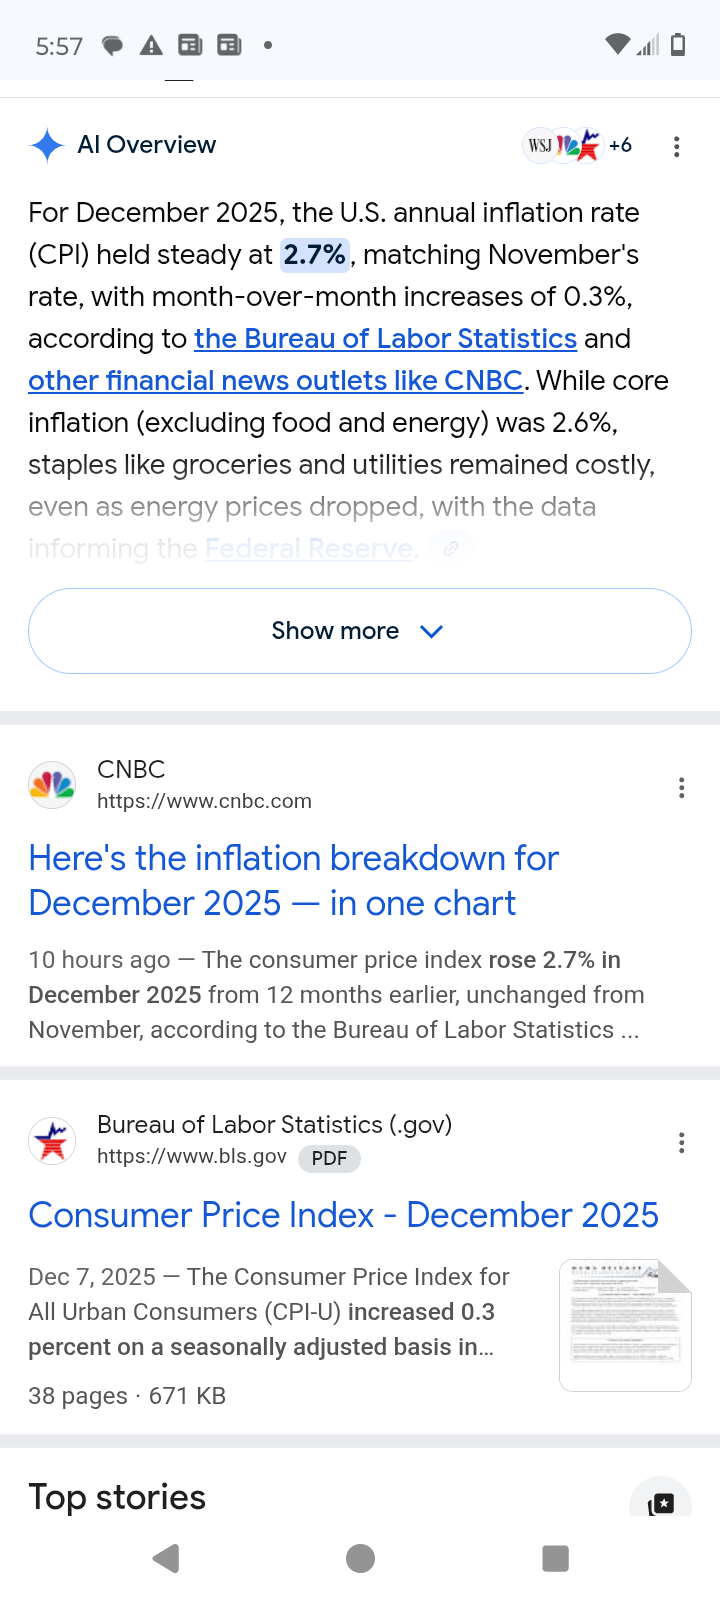Open Consumer Price Index December 2025 result
720x1600 pixels.
[343, 1215]
